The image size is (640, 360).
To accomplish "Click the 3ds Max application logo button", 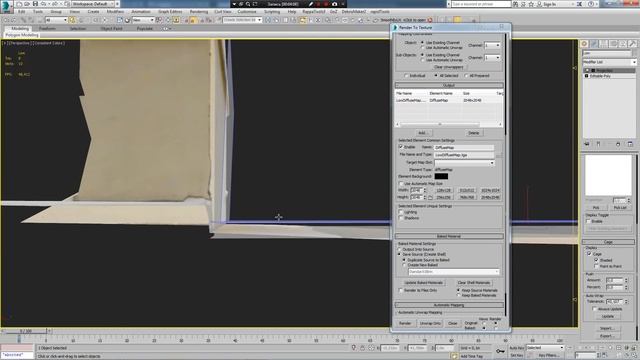I will point(6,6).
